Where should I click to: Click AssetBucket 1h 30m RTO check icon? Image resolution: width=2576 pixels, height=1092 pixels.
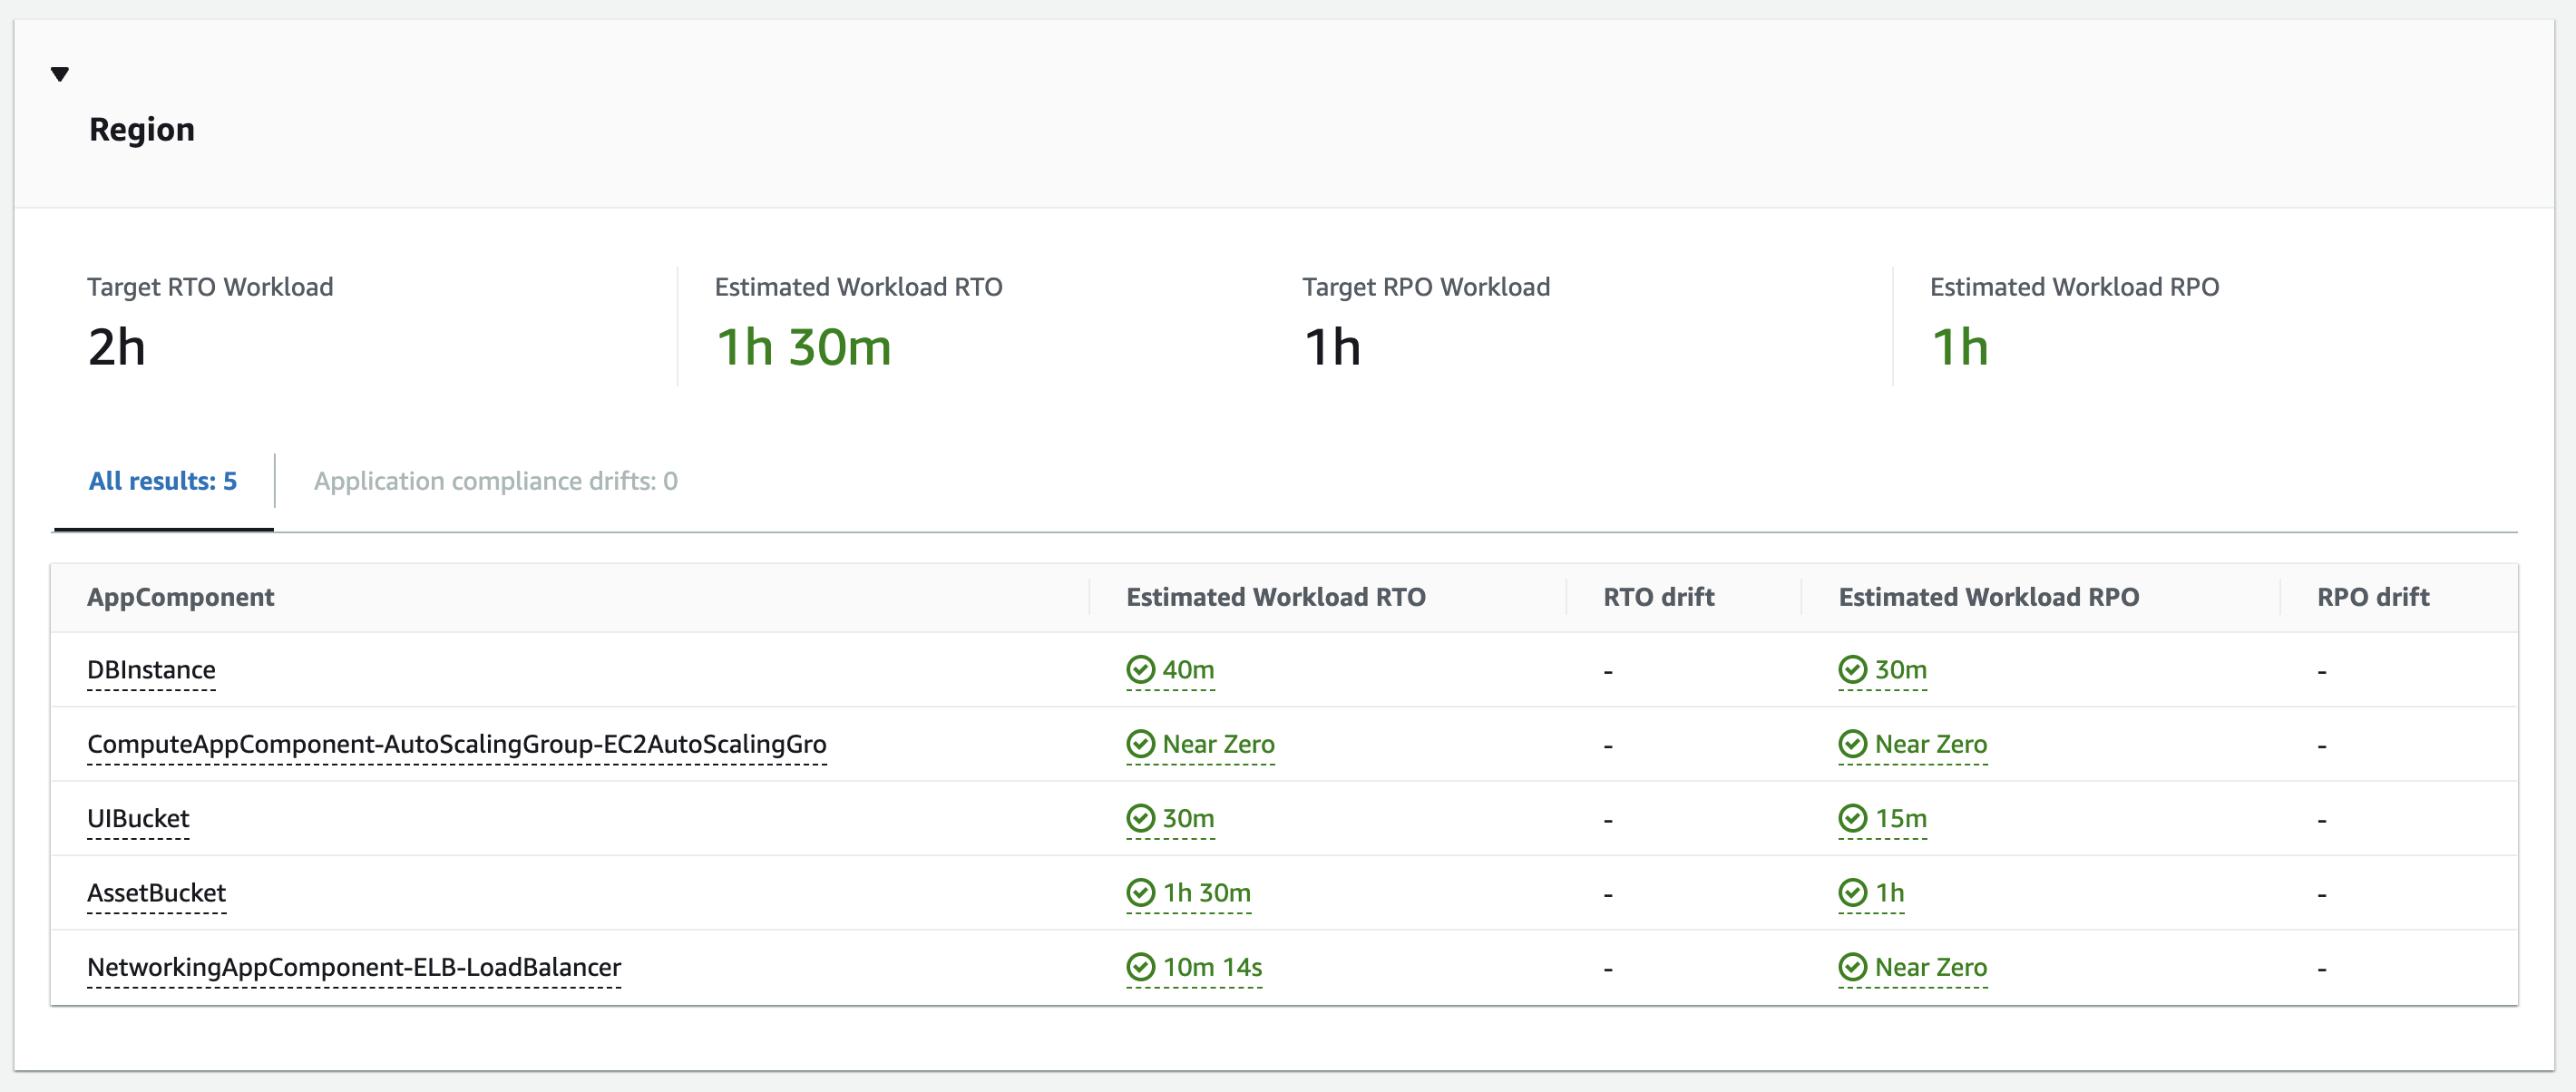1140,892
